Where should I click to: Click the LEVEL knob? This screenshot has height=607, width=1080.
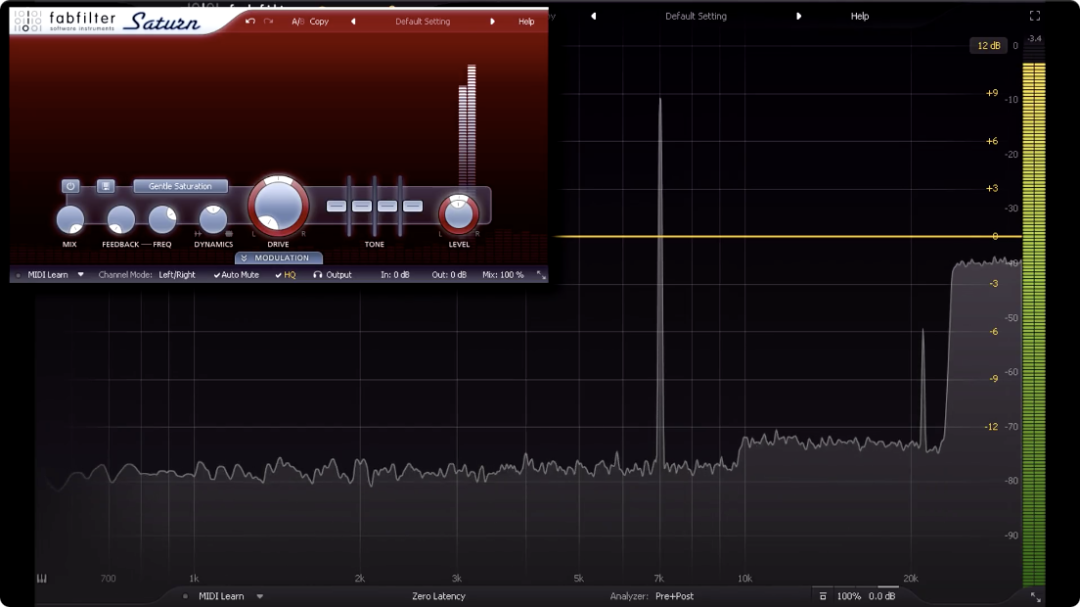(x=459, y=214)
